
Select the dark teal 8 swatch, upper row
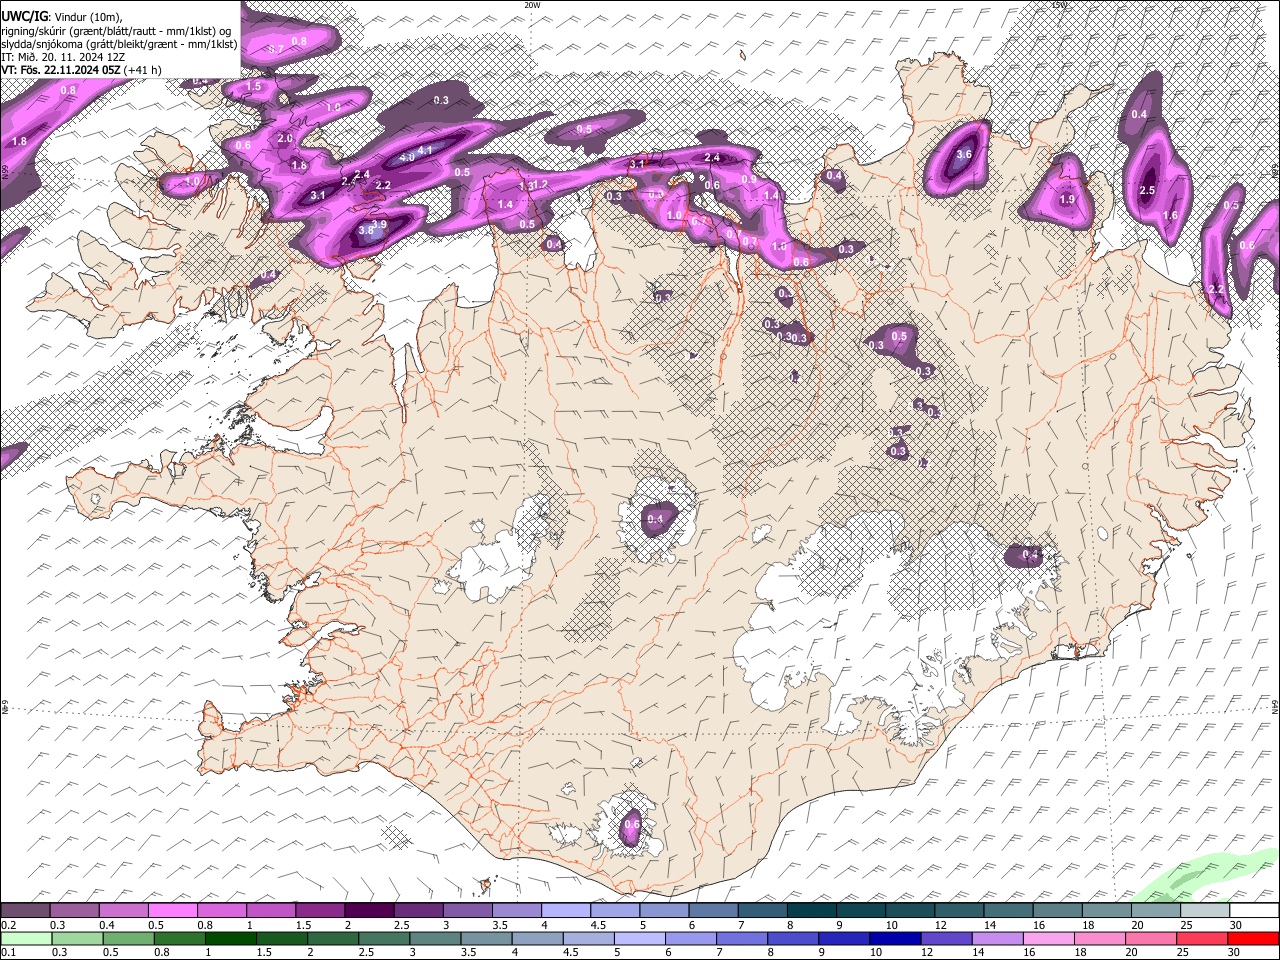point(810,910)
